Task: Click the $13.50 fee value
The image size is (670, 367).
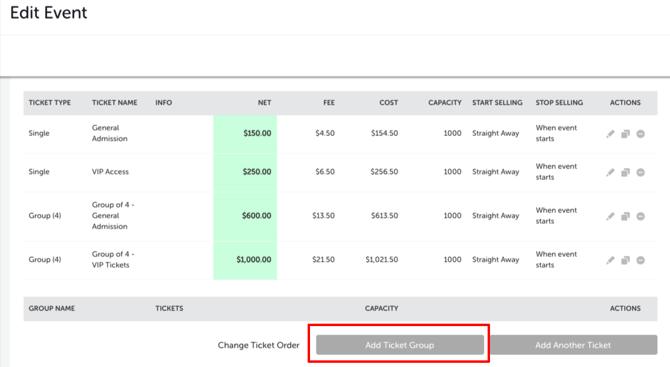Action: [x=323, y=216]
